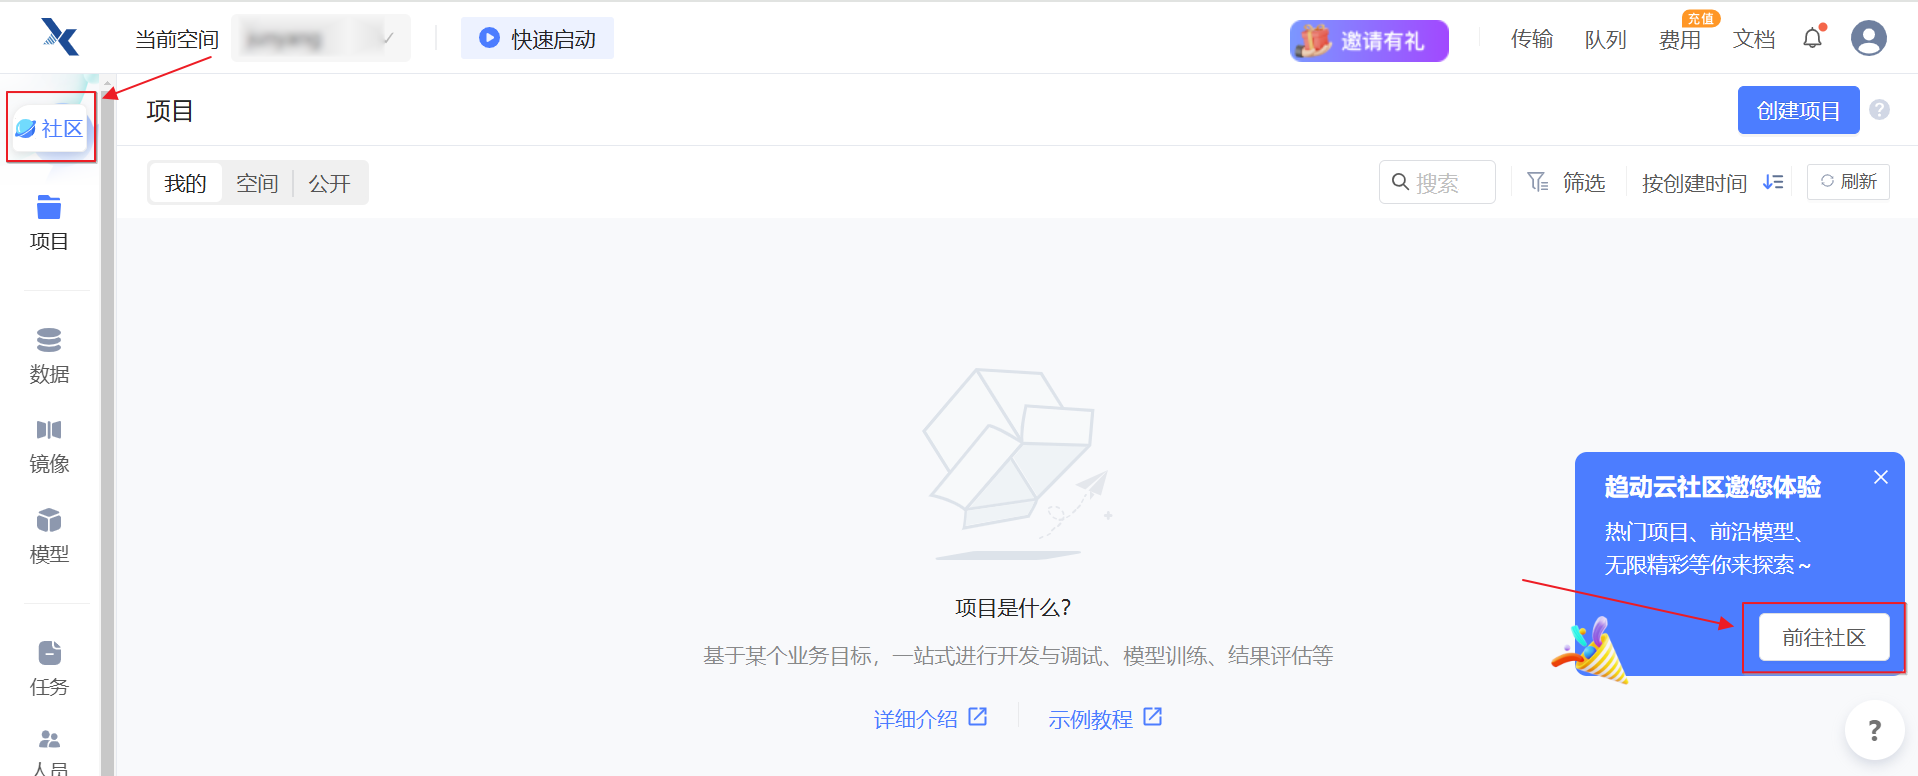Click the help icon beside 创建项目
This screenshot has width=1918, height=776.
pyautogui.click(x=1879, y=110)
